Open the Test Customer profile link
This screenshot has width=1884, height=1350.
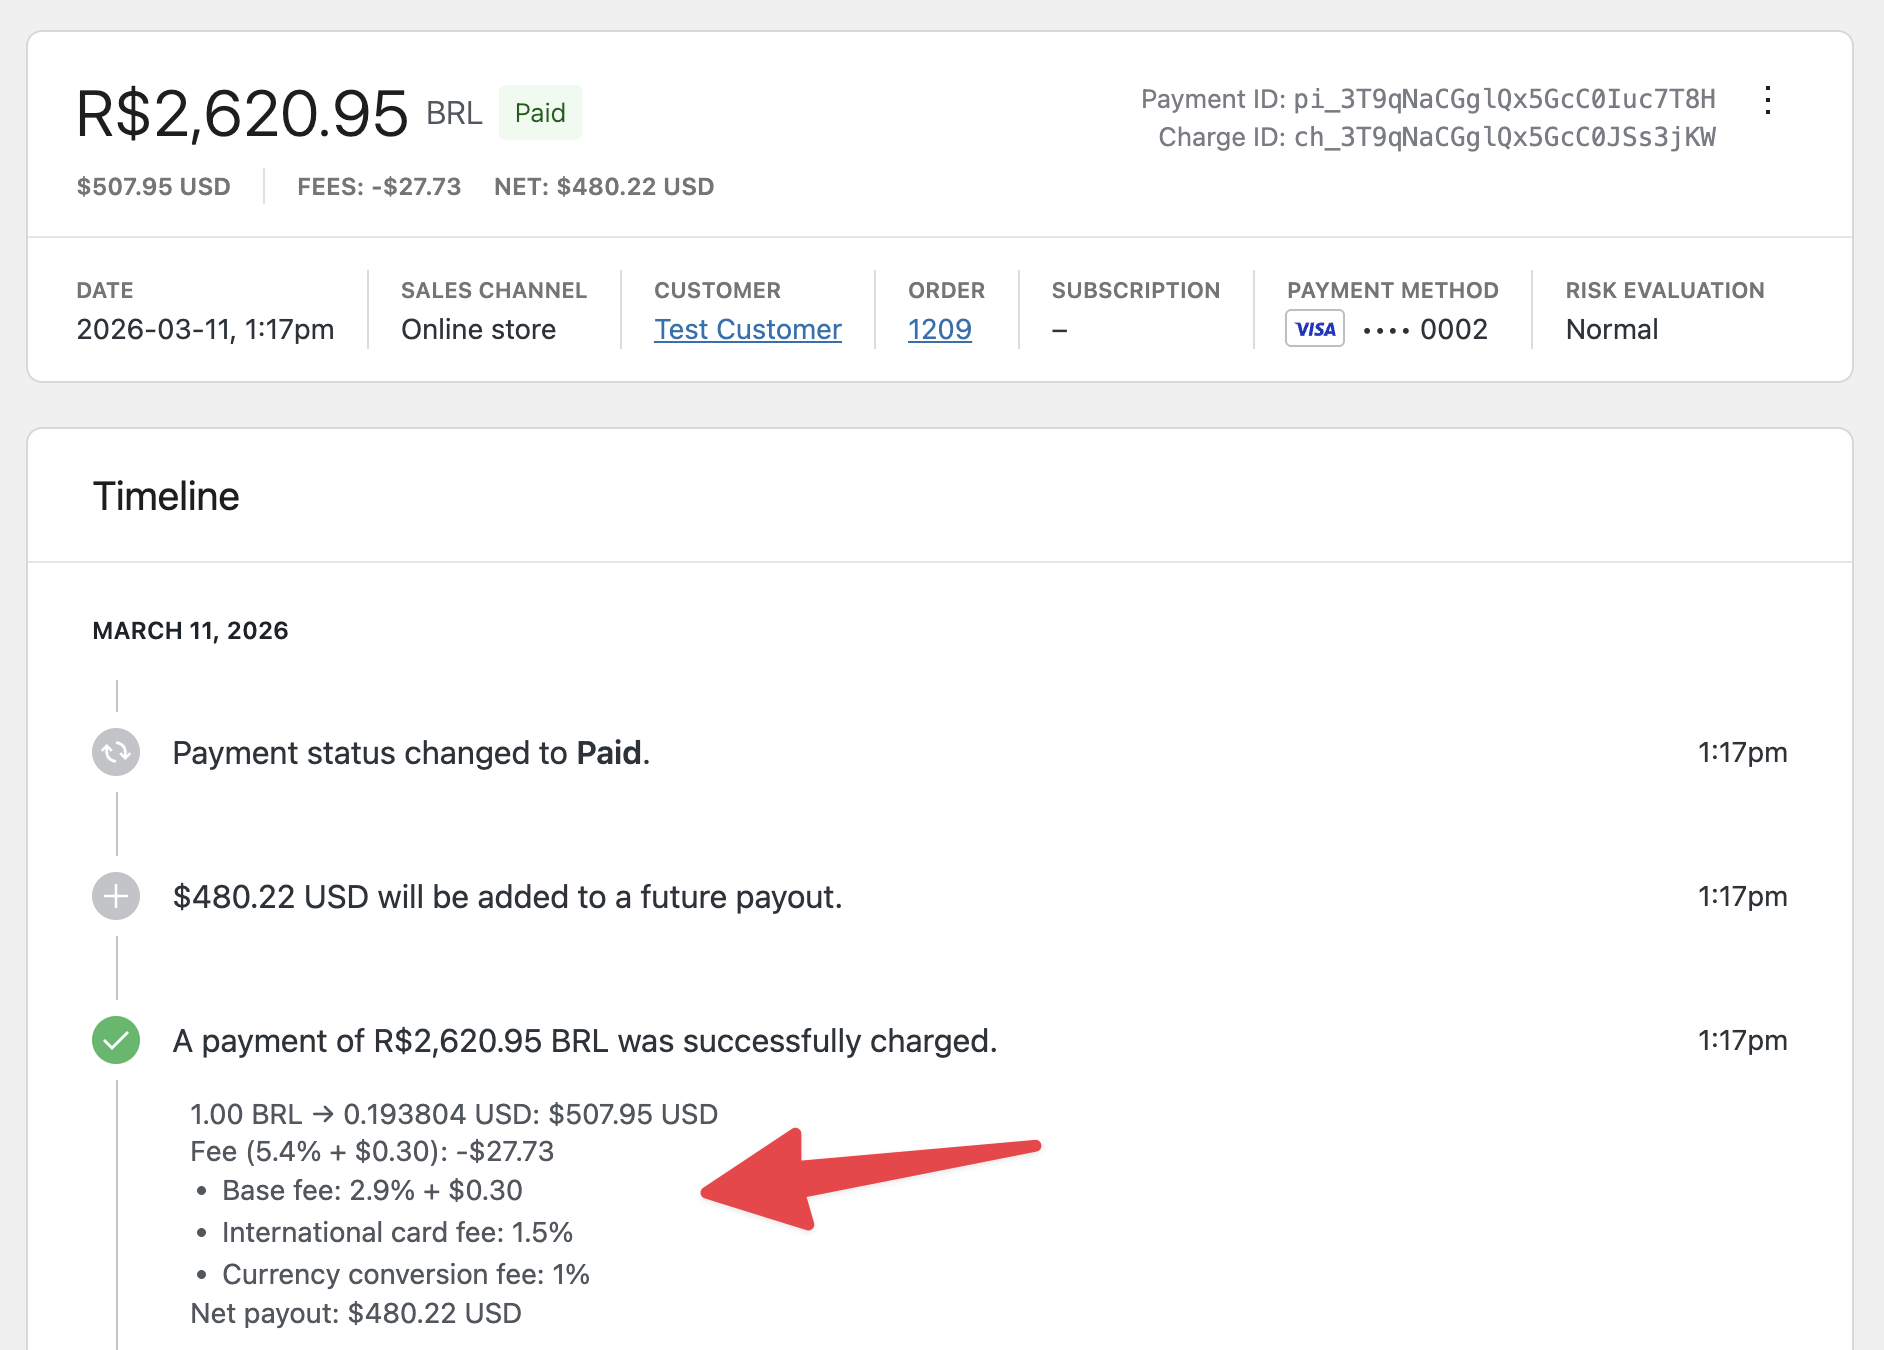coord(747,329)
